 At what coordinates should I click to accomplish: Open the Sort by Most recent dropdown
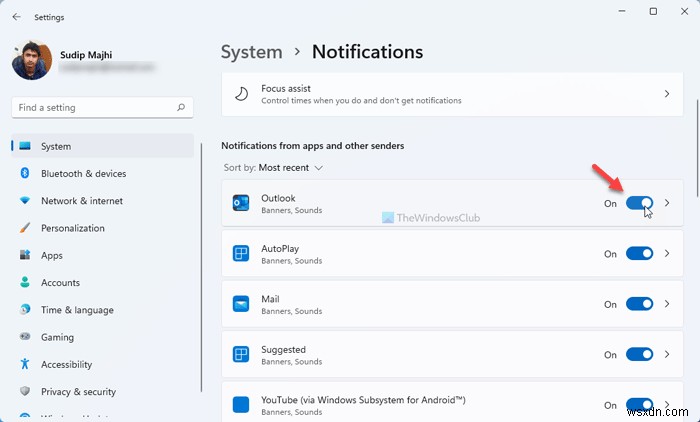click(273, 168)
